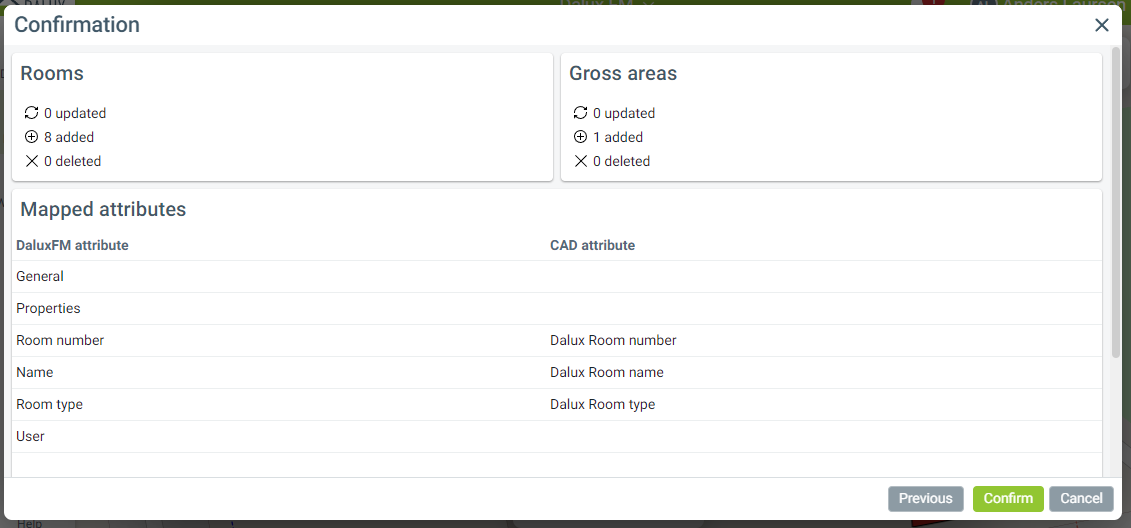Viewport: 1131px width, 528px height.
Task: Select the Properties attribute row
Action: (48, 308)
